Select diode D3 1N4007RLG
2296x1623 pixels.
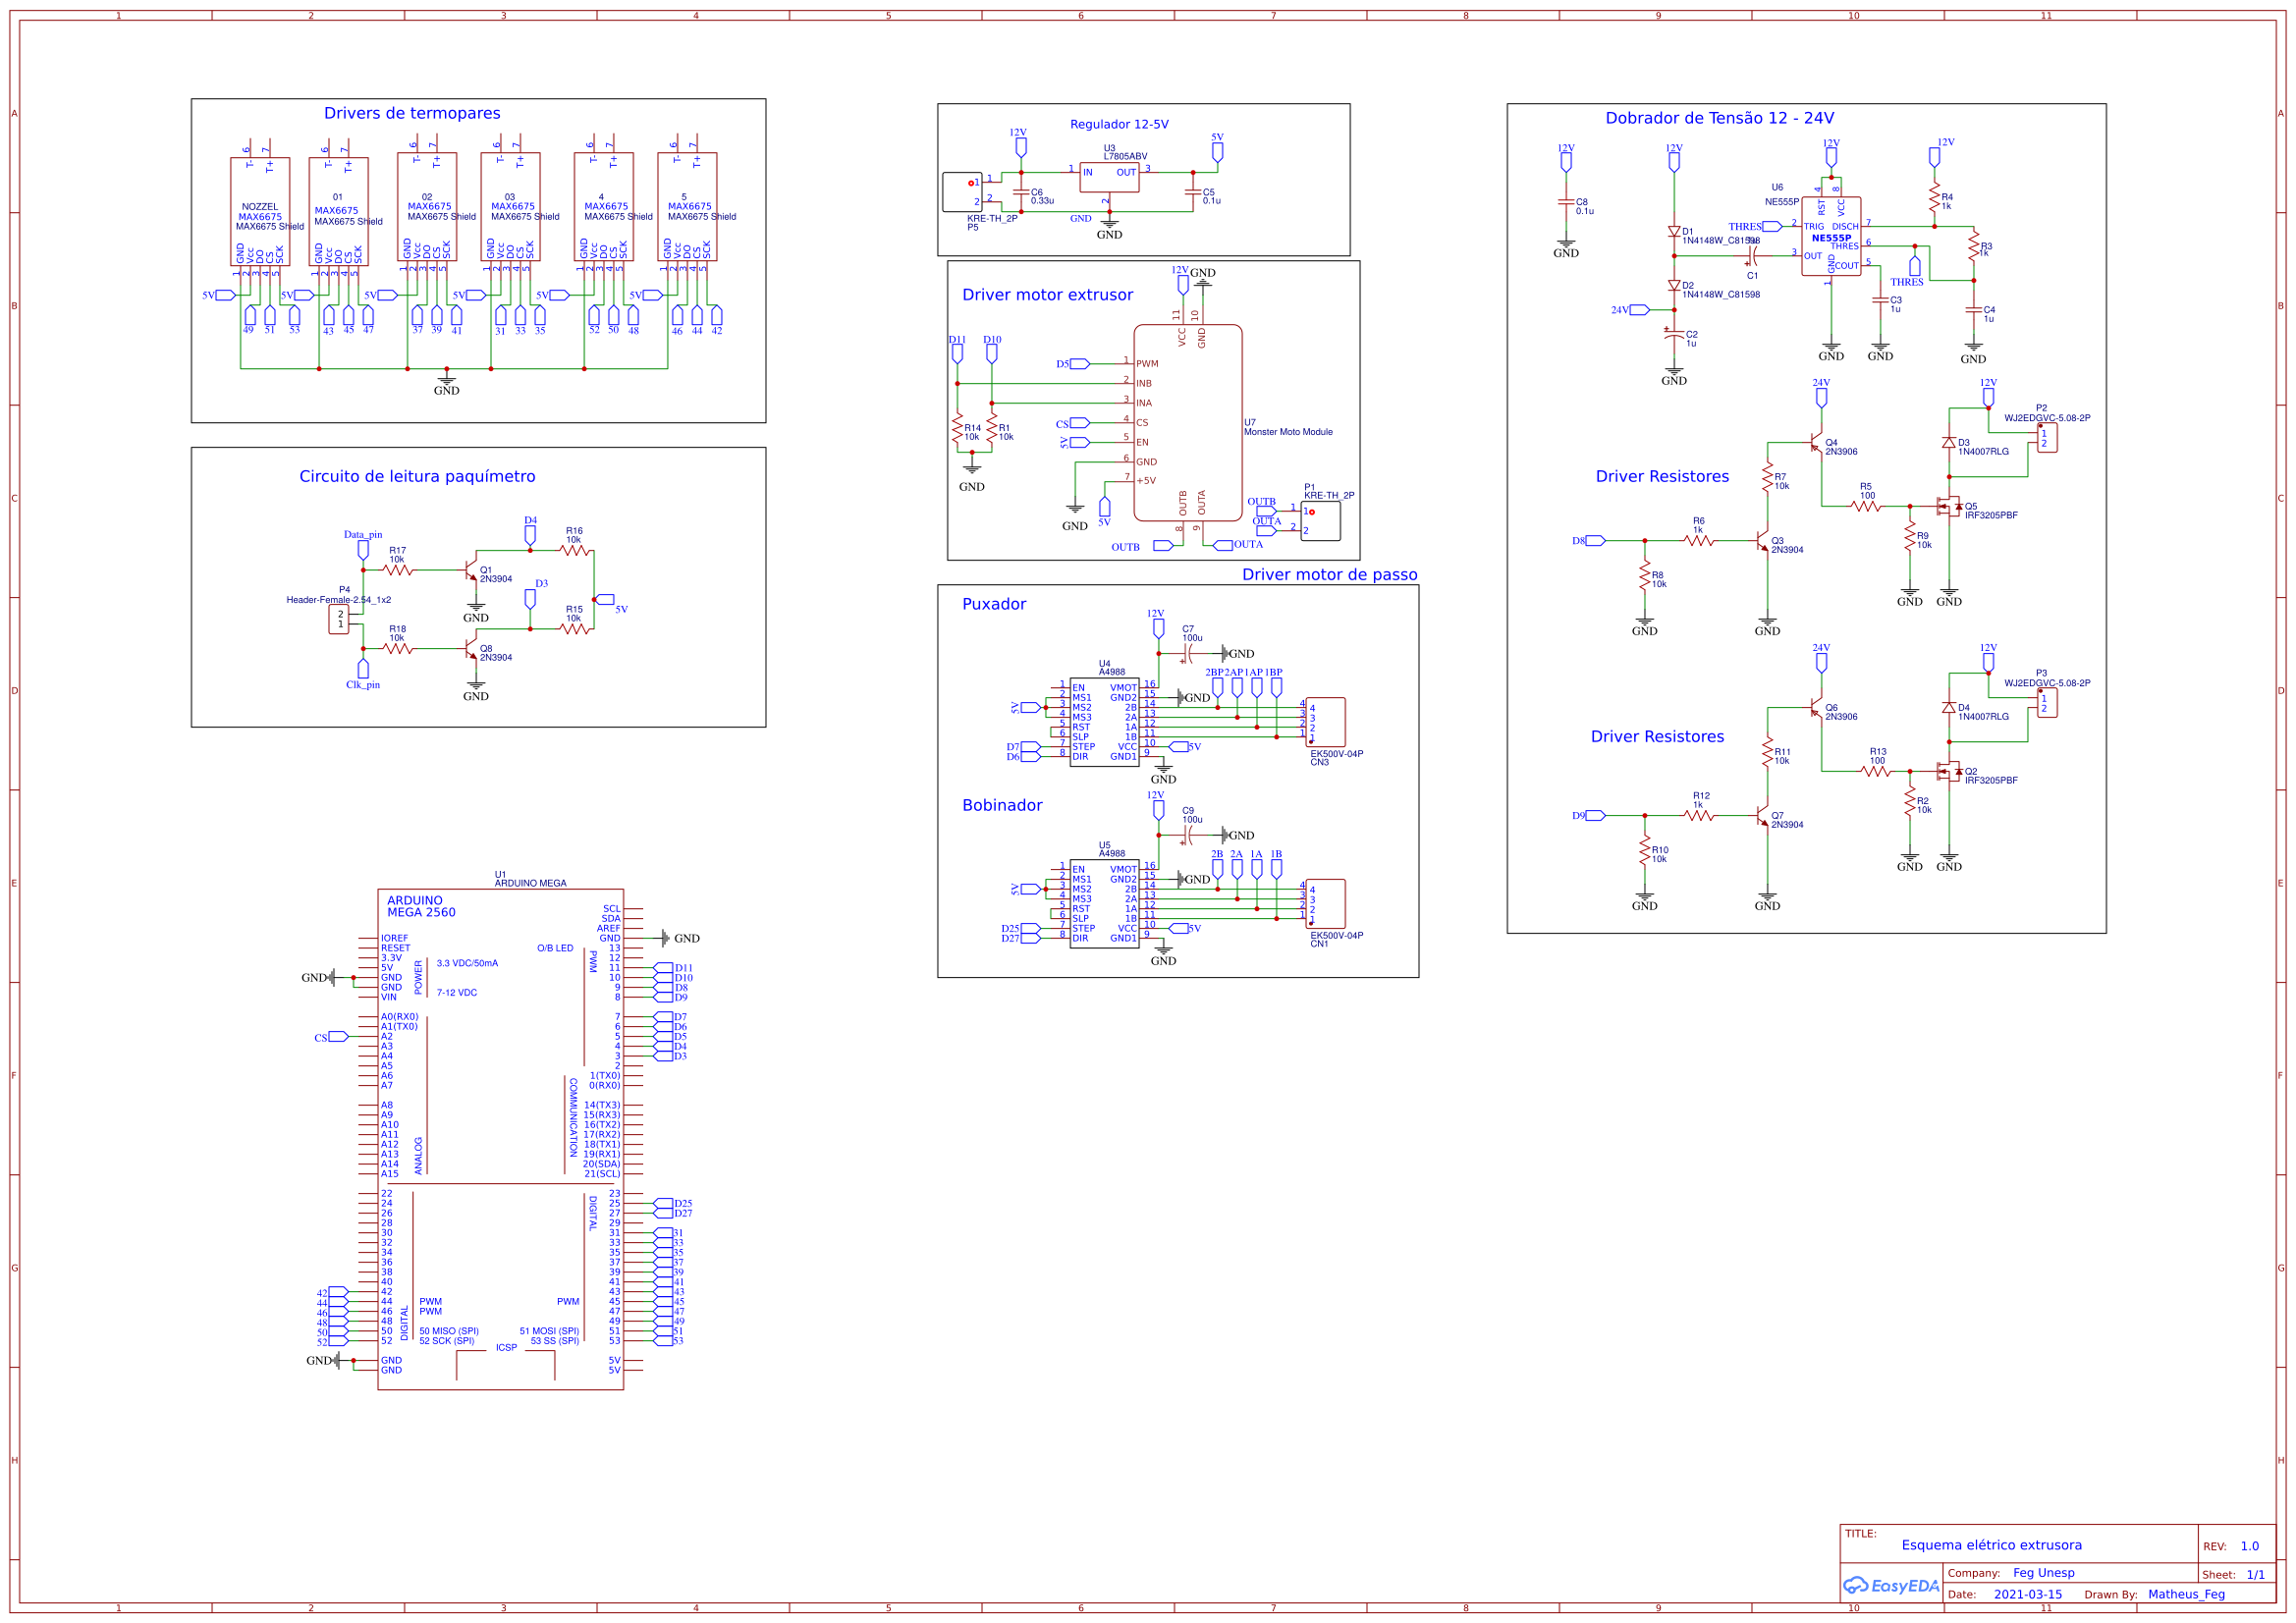pos(1950,443)
